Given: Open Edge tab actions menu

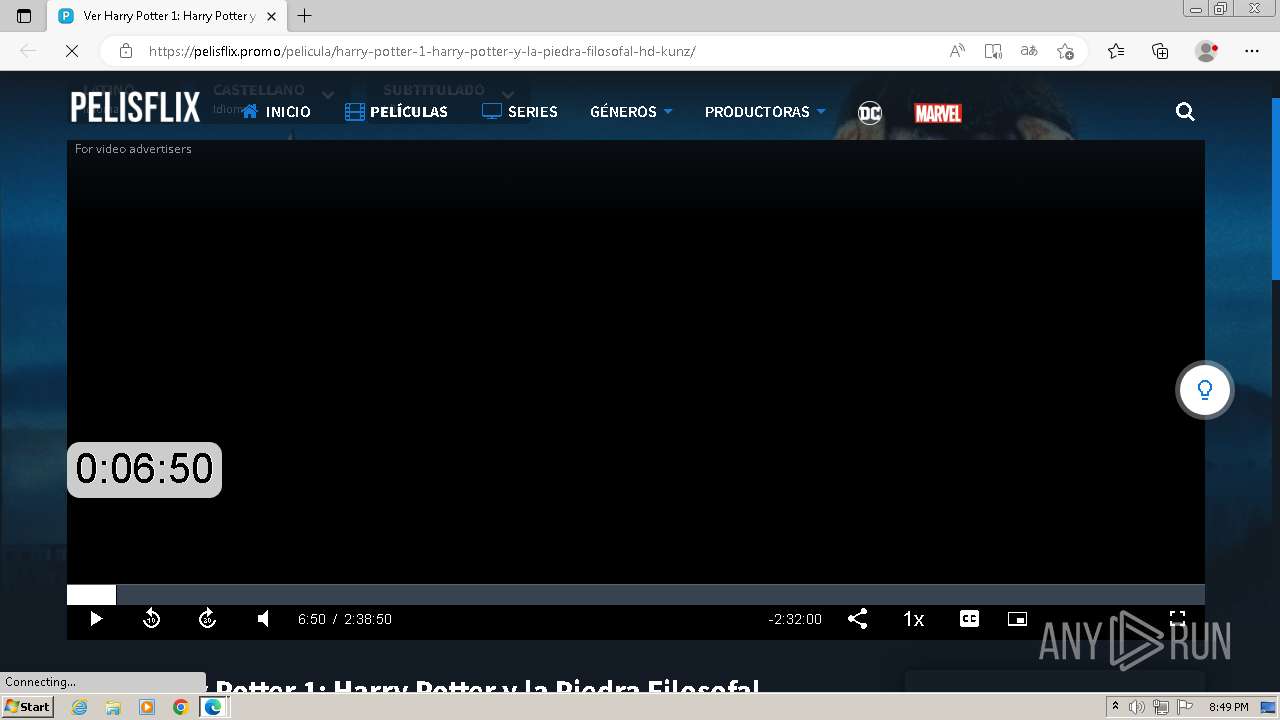Looking at the screenshot, I should 24,16.
